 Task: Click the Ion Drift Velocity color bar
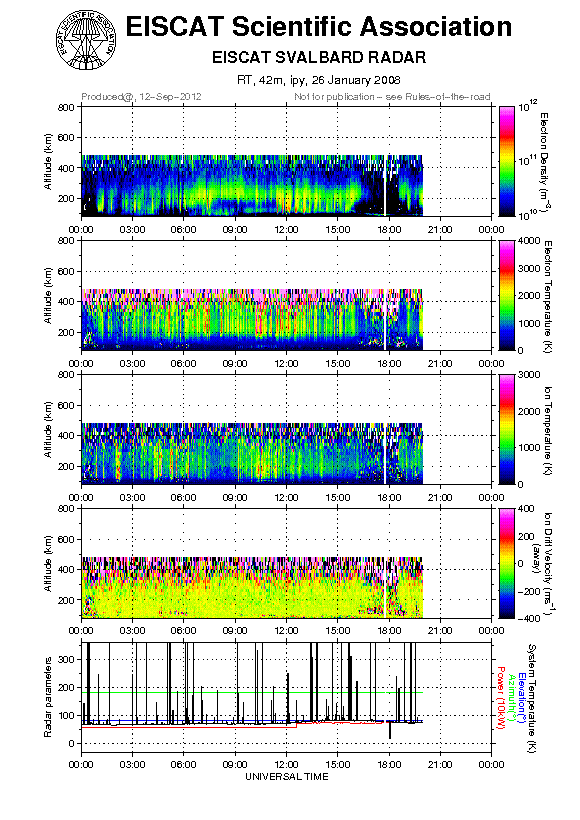point(507,563)
